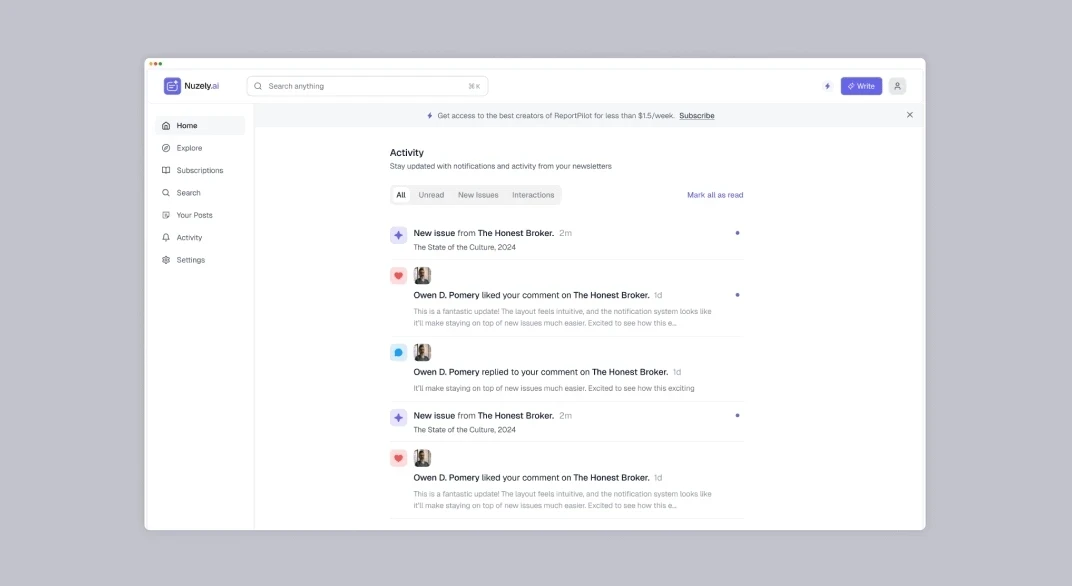
Task: Open avatar on last liked-comment notification
Action: (x=423, y=458)
